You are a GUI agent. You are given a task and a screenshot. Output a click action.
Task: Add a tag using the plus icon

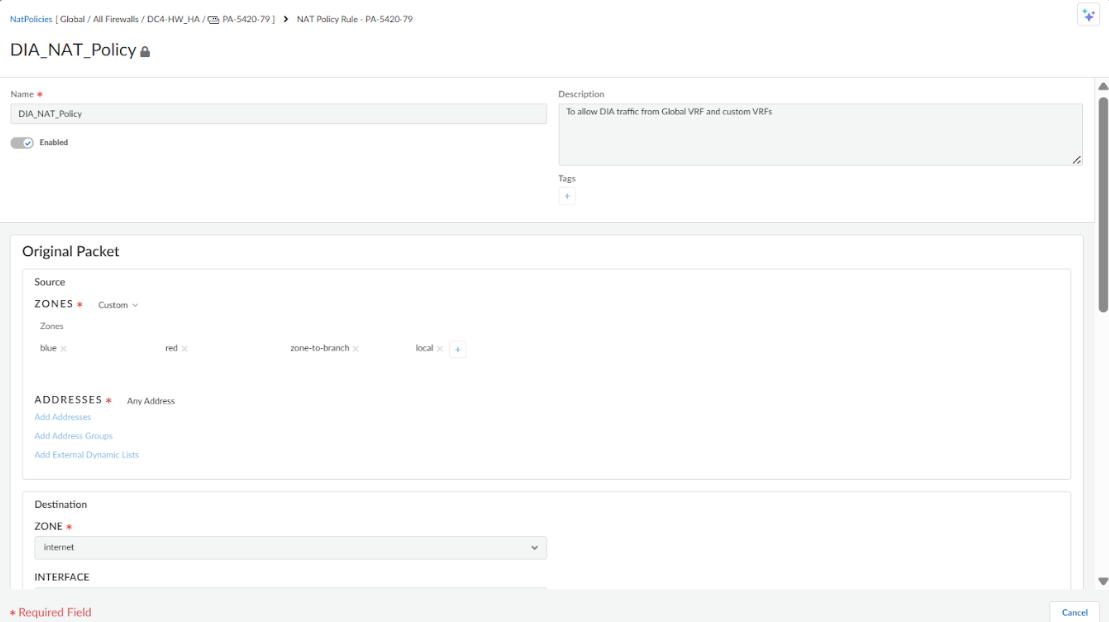[x=567, y=196]
